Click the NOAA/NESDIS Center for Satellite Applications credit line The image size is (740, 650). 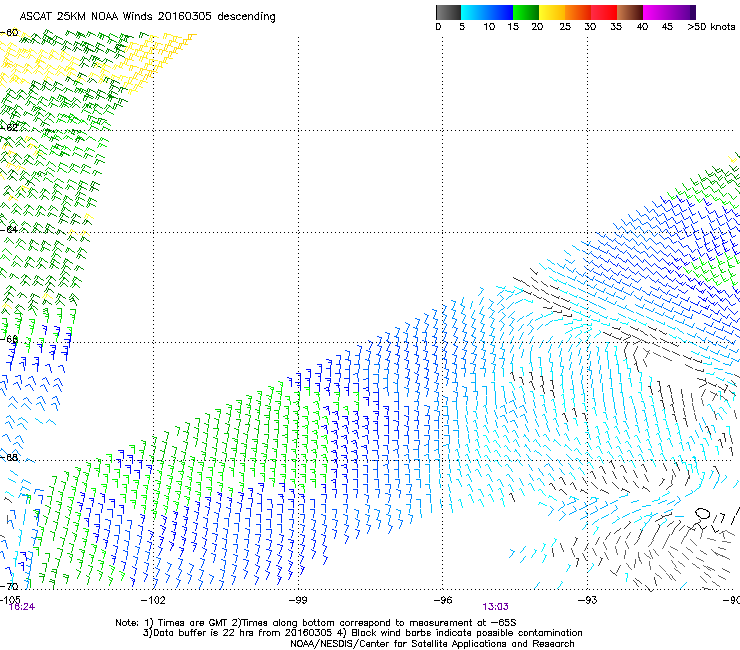(432, 644)
